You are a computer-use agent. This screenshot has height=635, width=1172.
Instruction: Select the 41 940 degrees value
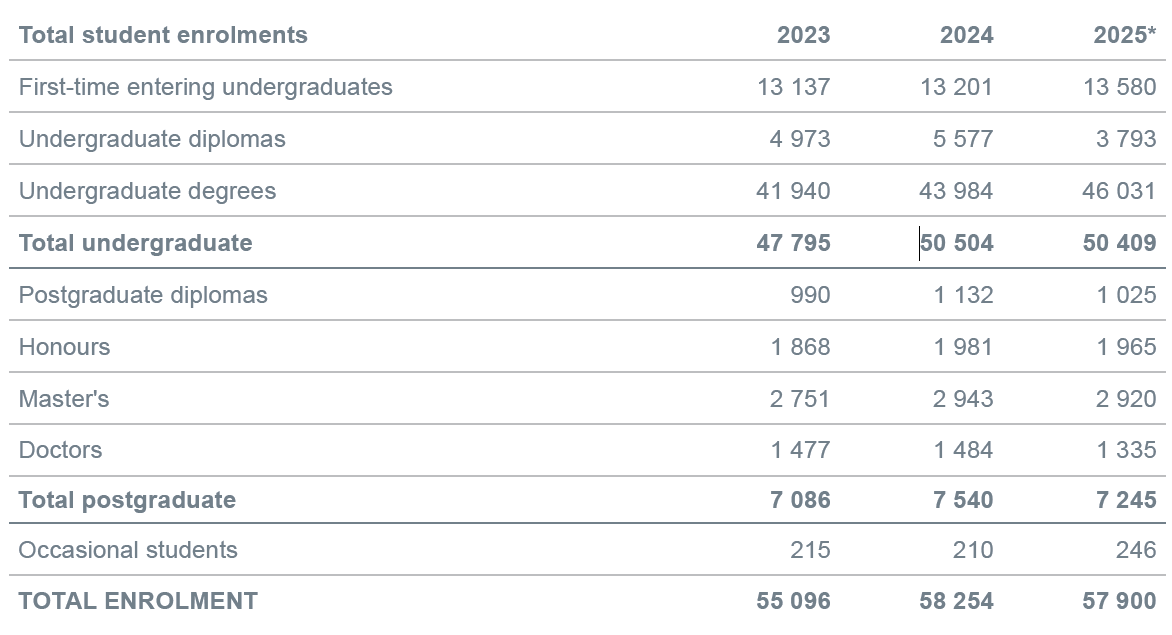793,191
